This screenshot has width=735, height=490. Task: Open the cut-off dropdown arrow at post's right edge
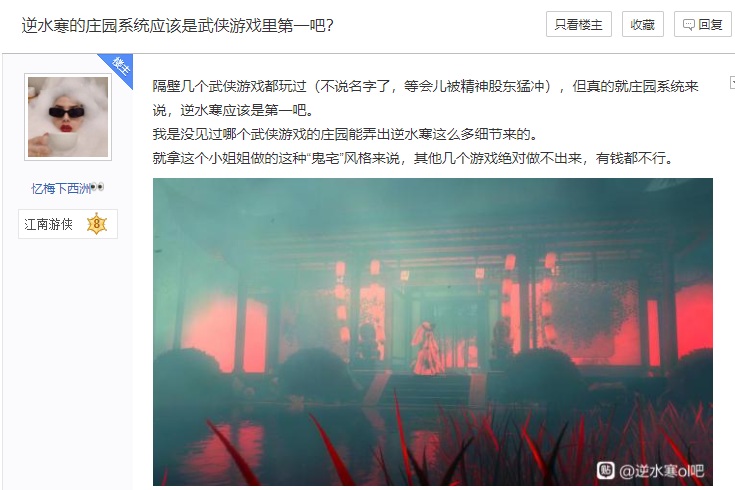point(732,83)
